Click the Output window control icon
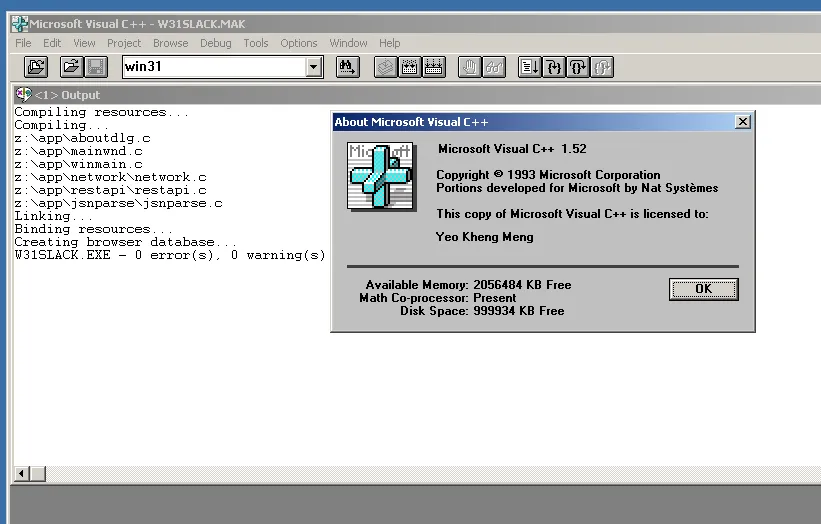 23,95
